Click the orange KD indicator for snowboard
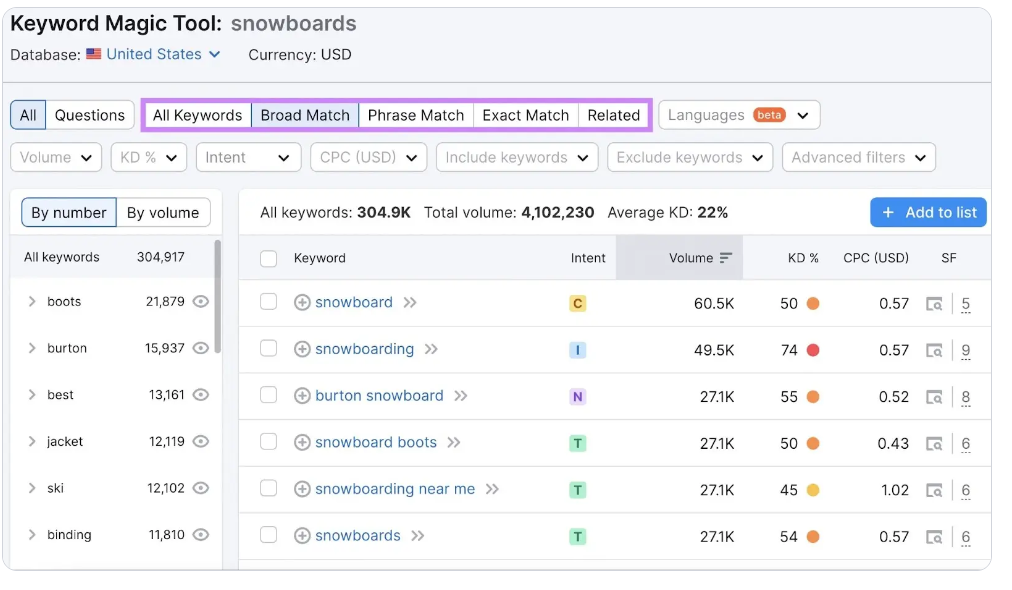 [x=813, y=303]
